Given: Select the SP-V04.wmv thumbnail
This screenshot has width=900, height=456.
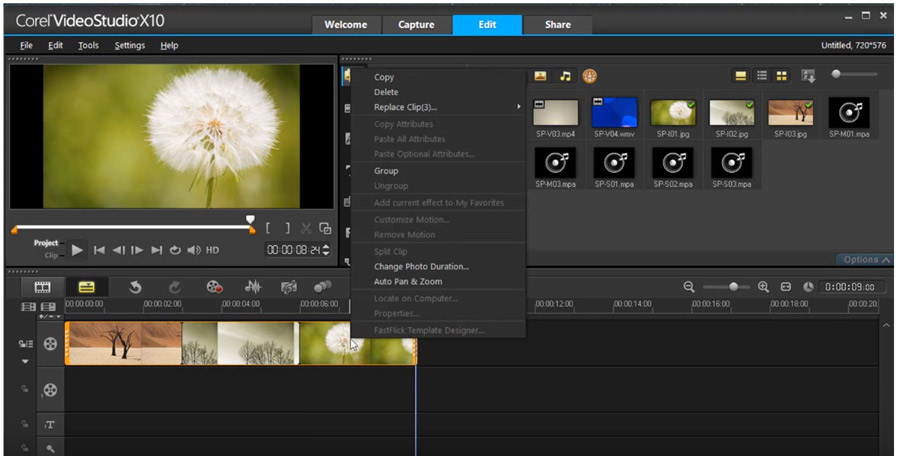Looking at the screenshot, I should click(614, 113).
